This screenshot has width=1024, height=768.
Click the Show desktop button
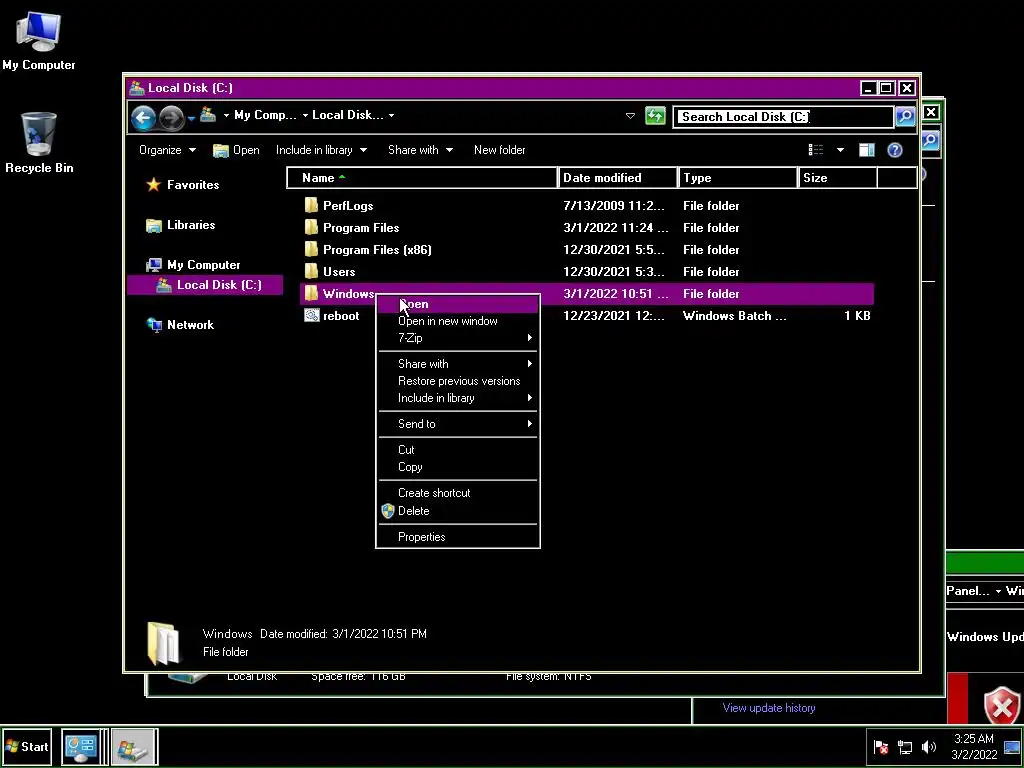[x=1012, y=746]
